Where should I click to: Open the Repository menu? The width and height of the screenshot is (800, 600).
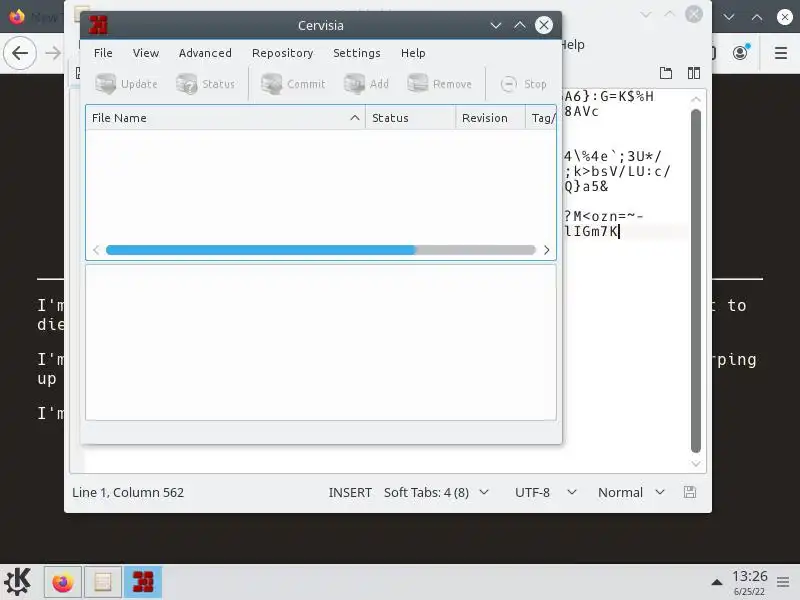(282, 53)
